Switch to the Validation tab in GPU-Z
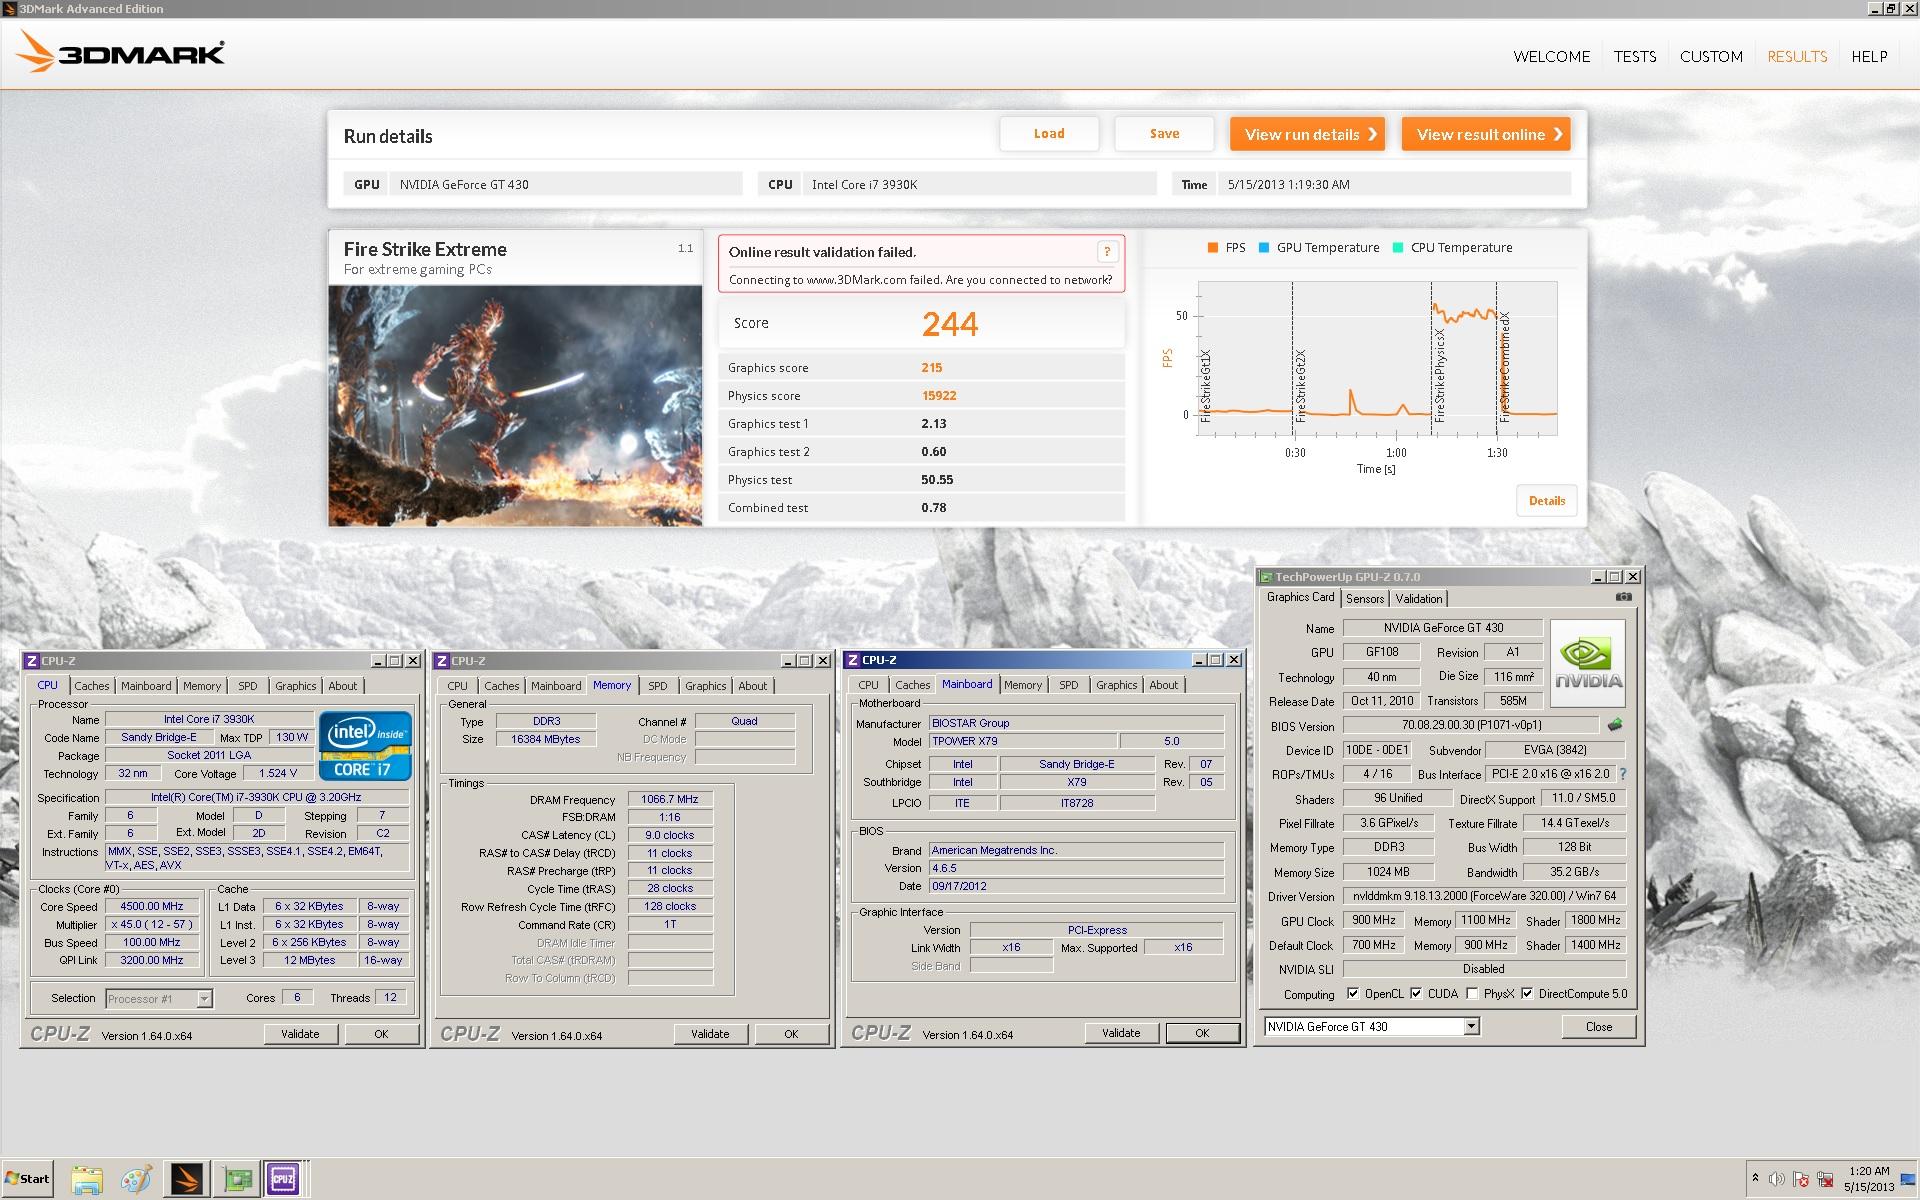Image resolution: width=1920 pixels, height=1200 pixels. [1418, 598]
